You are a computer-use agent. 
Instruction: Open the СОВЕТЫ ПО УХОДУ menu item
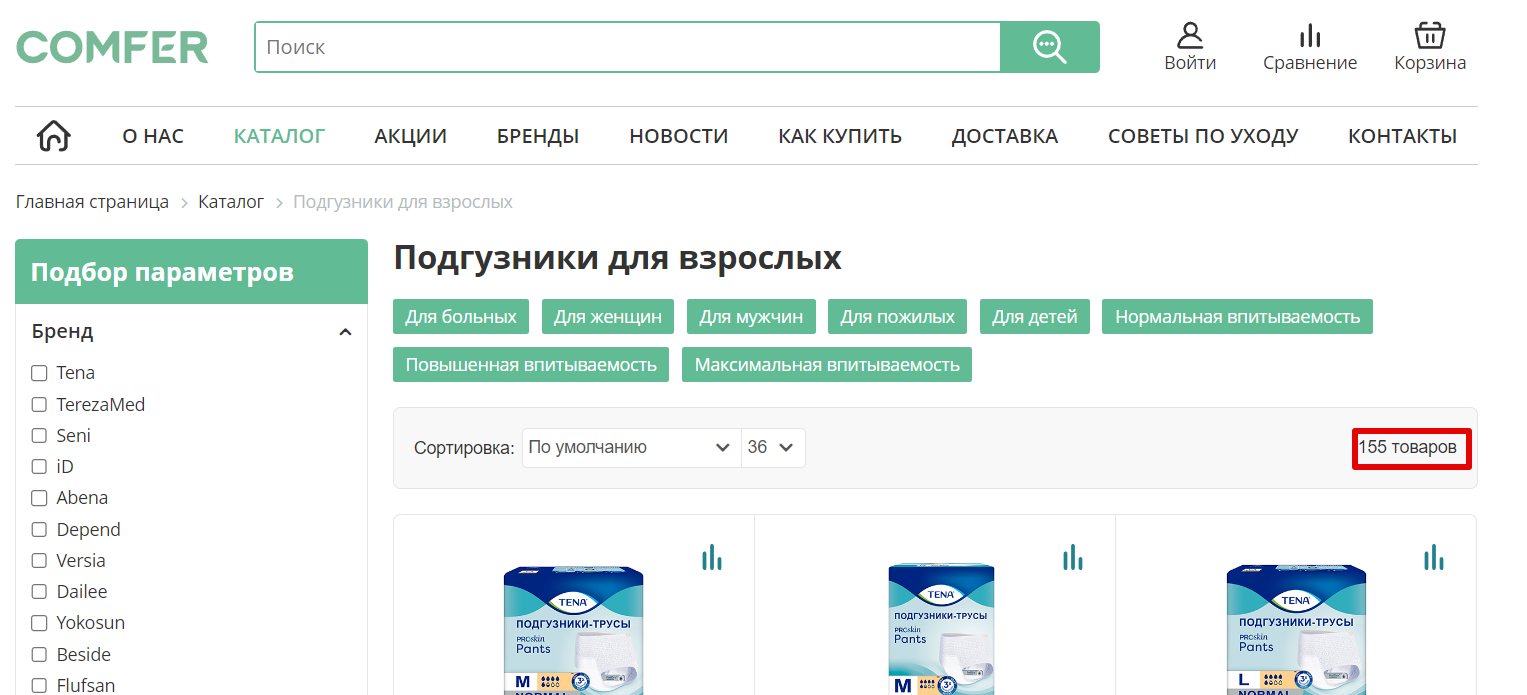[1203, 136]
